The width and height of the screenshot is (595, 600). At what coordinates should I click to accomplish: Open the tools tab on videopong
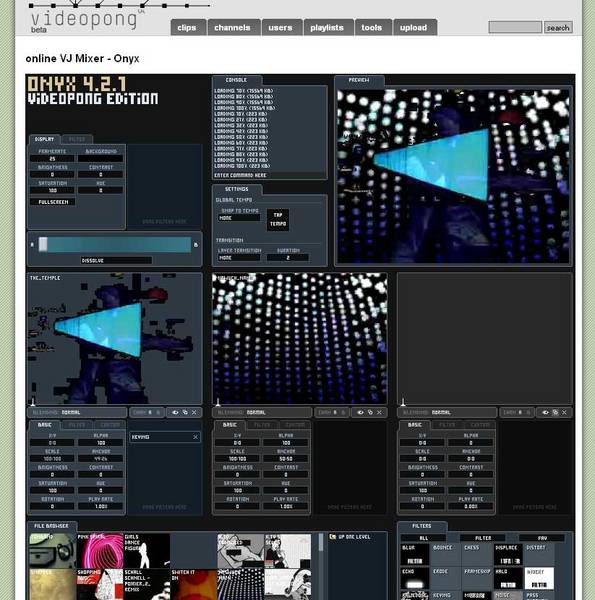click(x=372, y=28)
